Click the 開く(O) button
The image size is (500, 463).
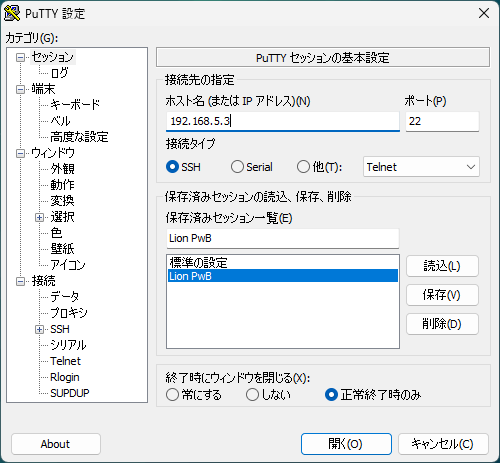click(346, 444)
